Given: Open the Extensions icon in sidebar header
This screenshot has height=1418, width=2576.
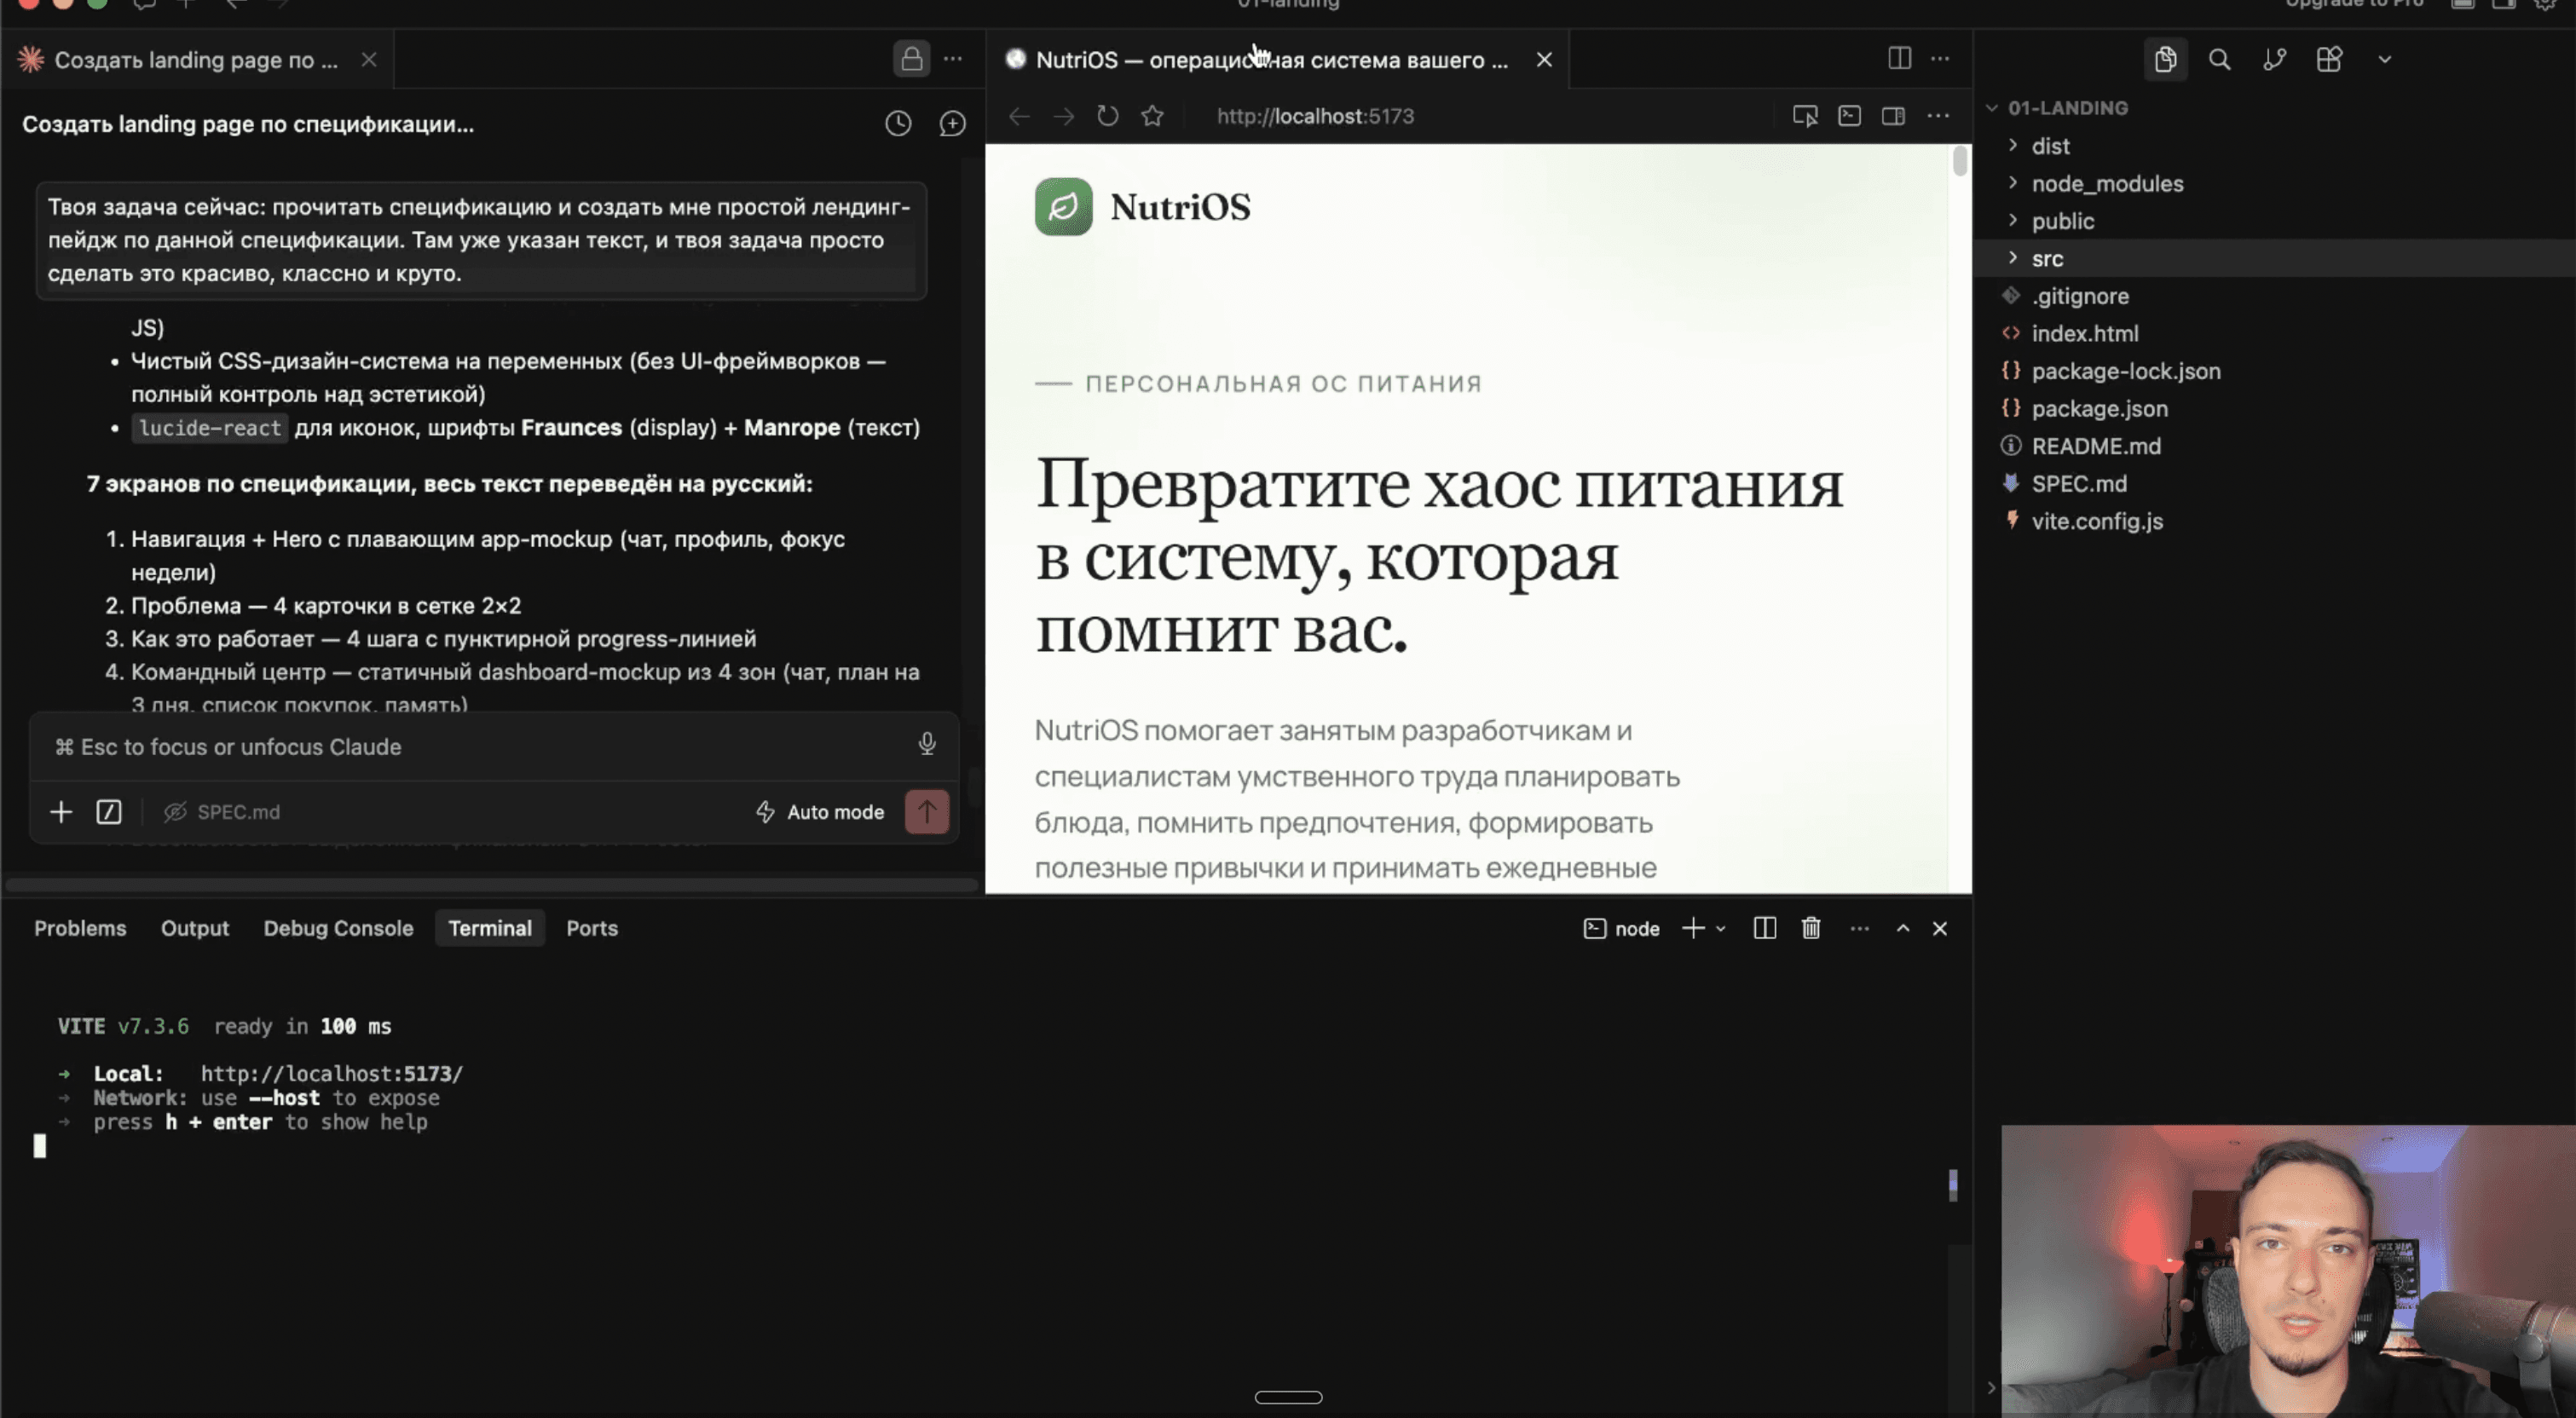Looking at the screenshot, I should pos(2329,60).
